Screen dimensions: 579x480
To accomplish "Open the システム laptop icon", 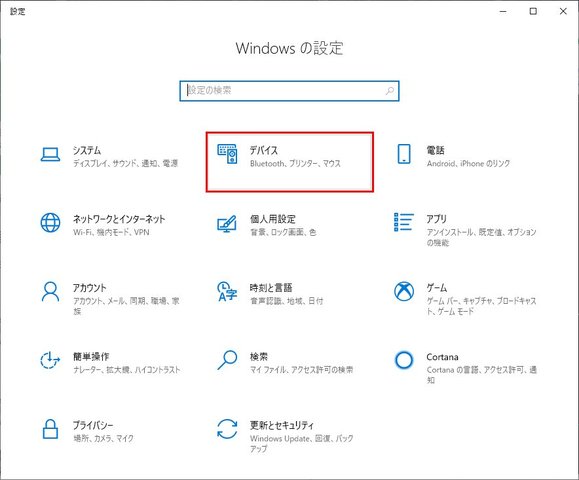I will [x=50, y=154].
